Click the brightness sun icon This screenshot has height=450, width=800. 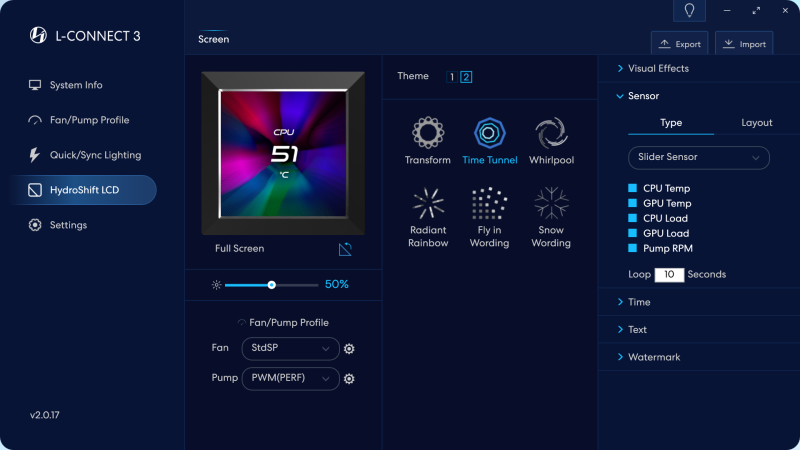coord(216,285)
